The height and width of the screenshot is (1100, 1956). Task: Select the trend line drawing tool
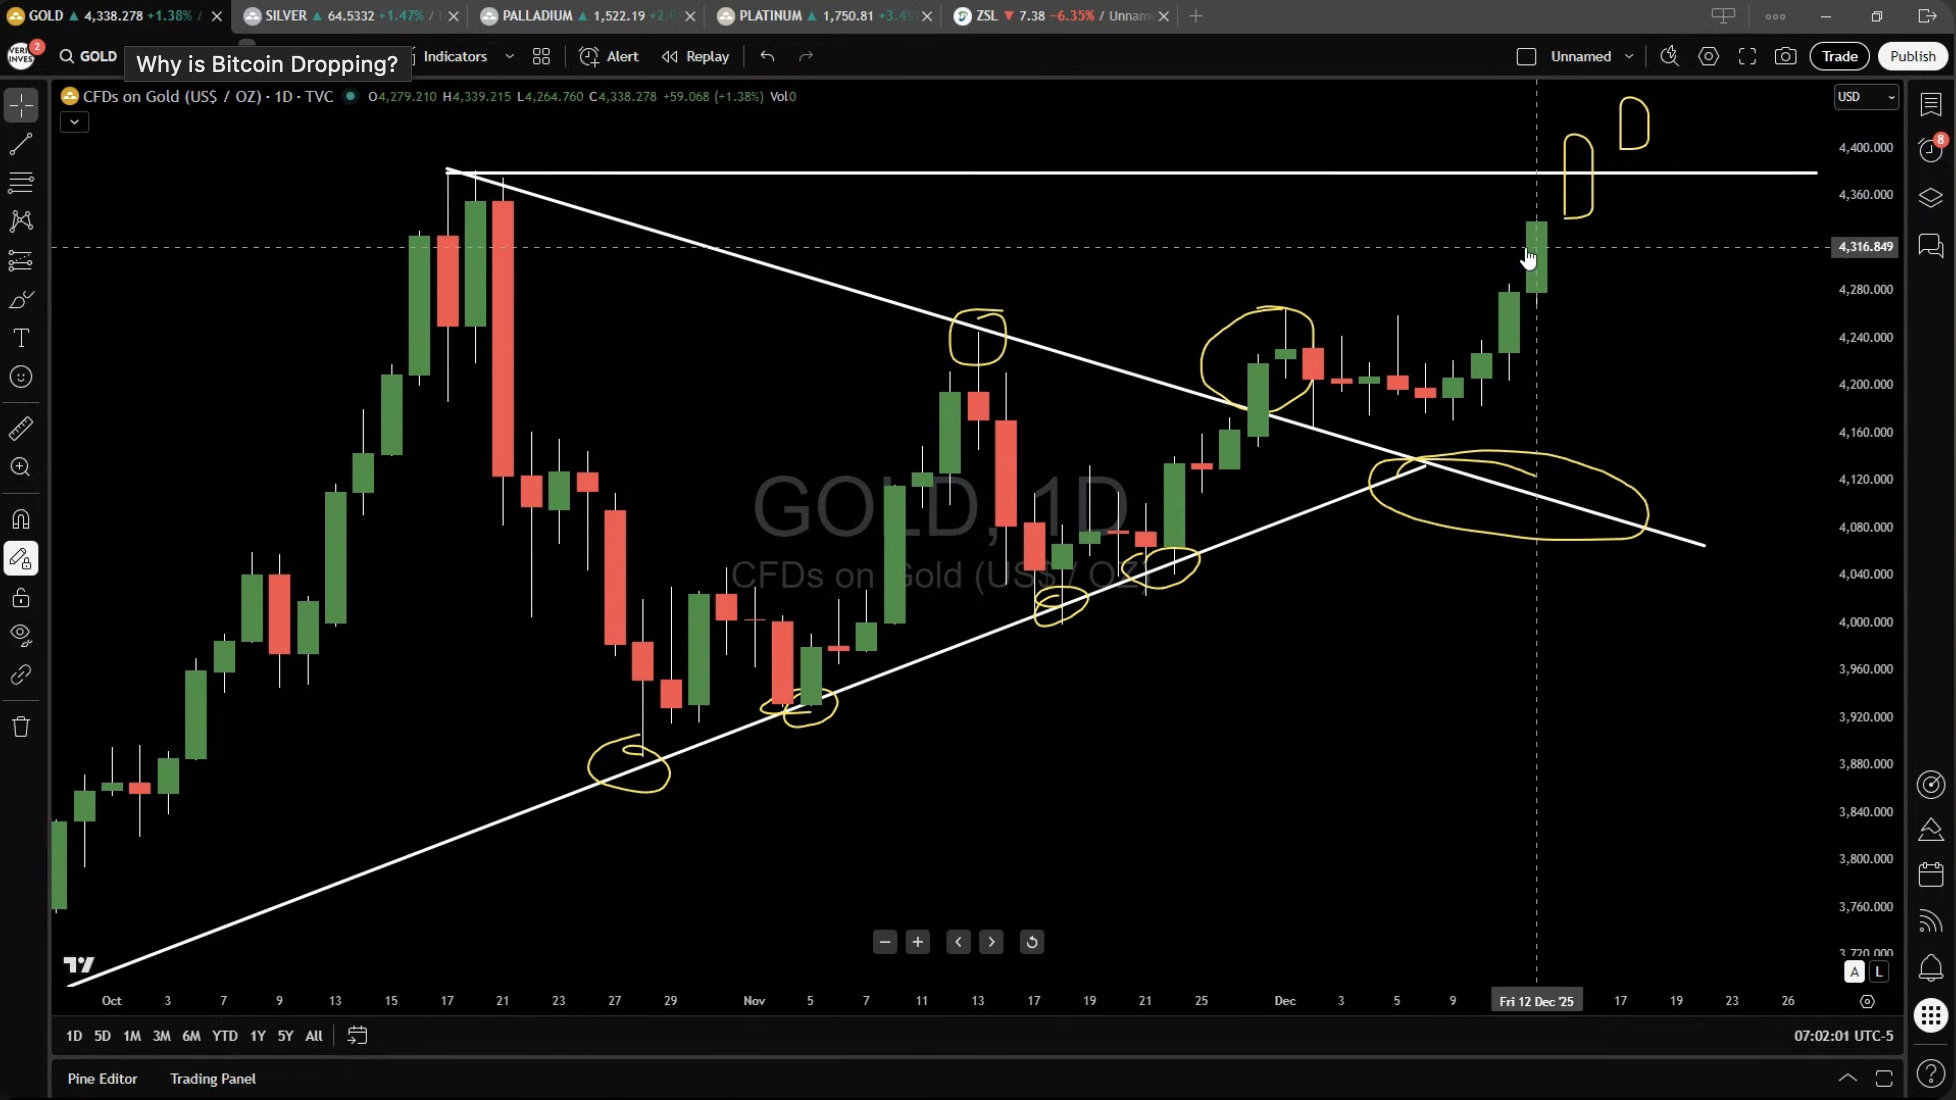tap(21, 145)
